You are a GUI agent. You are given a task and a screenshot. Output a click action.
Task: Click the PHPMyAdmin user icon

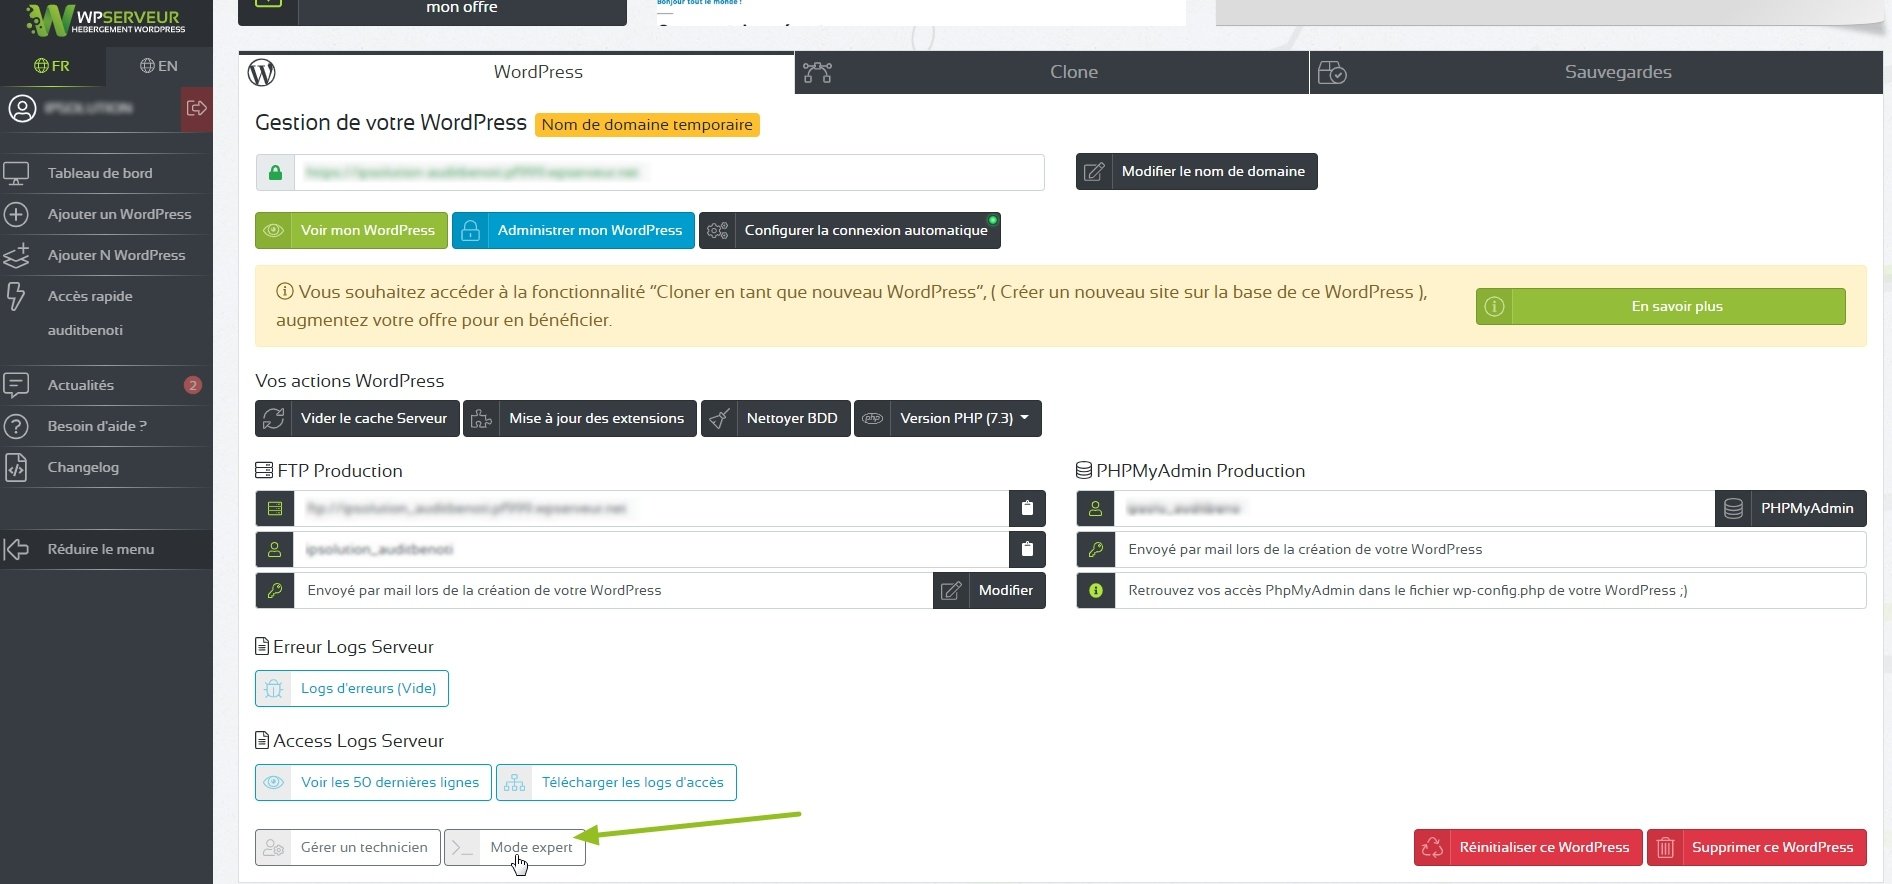(1096, 508)
